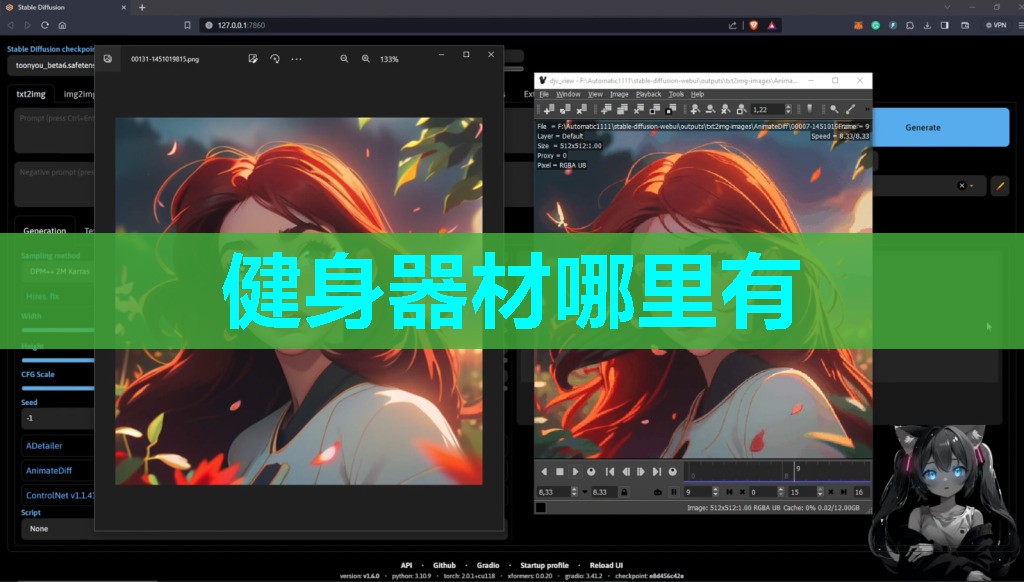
Task: Click the playback loop shuttle knob after Play
Action: pos(591,472)
